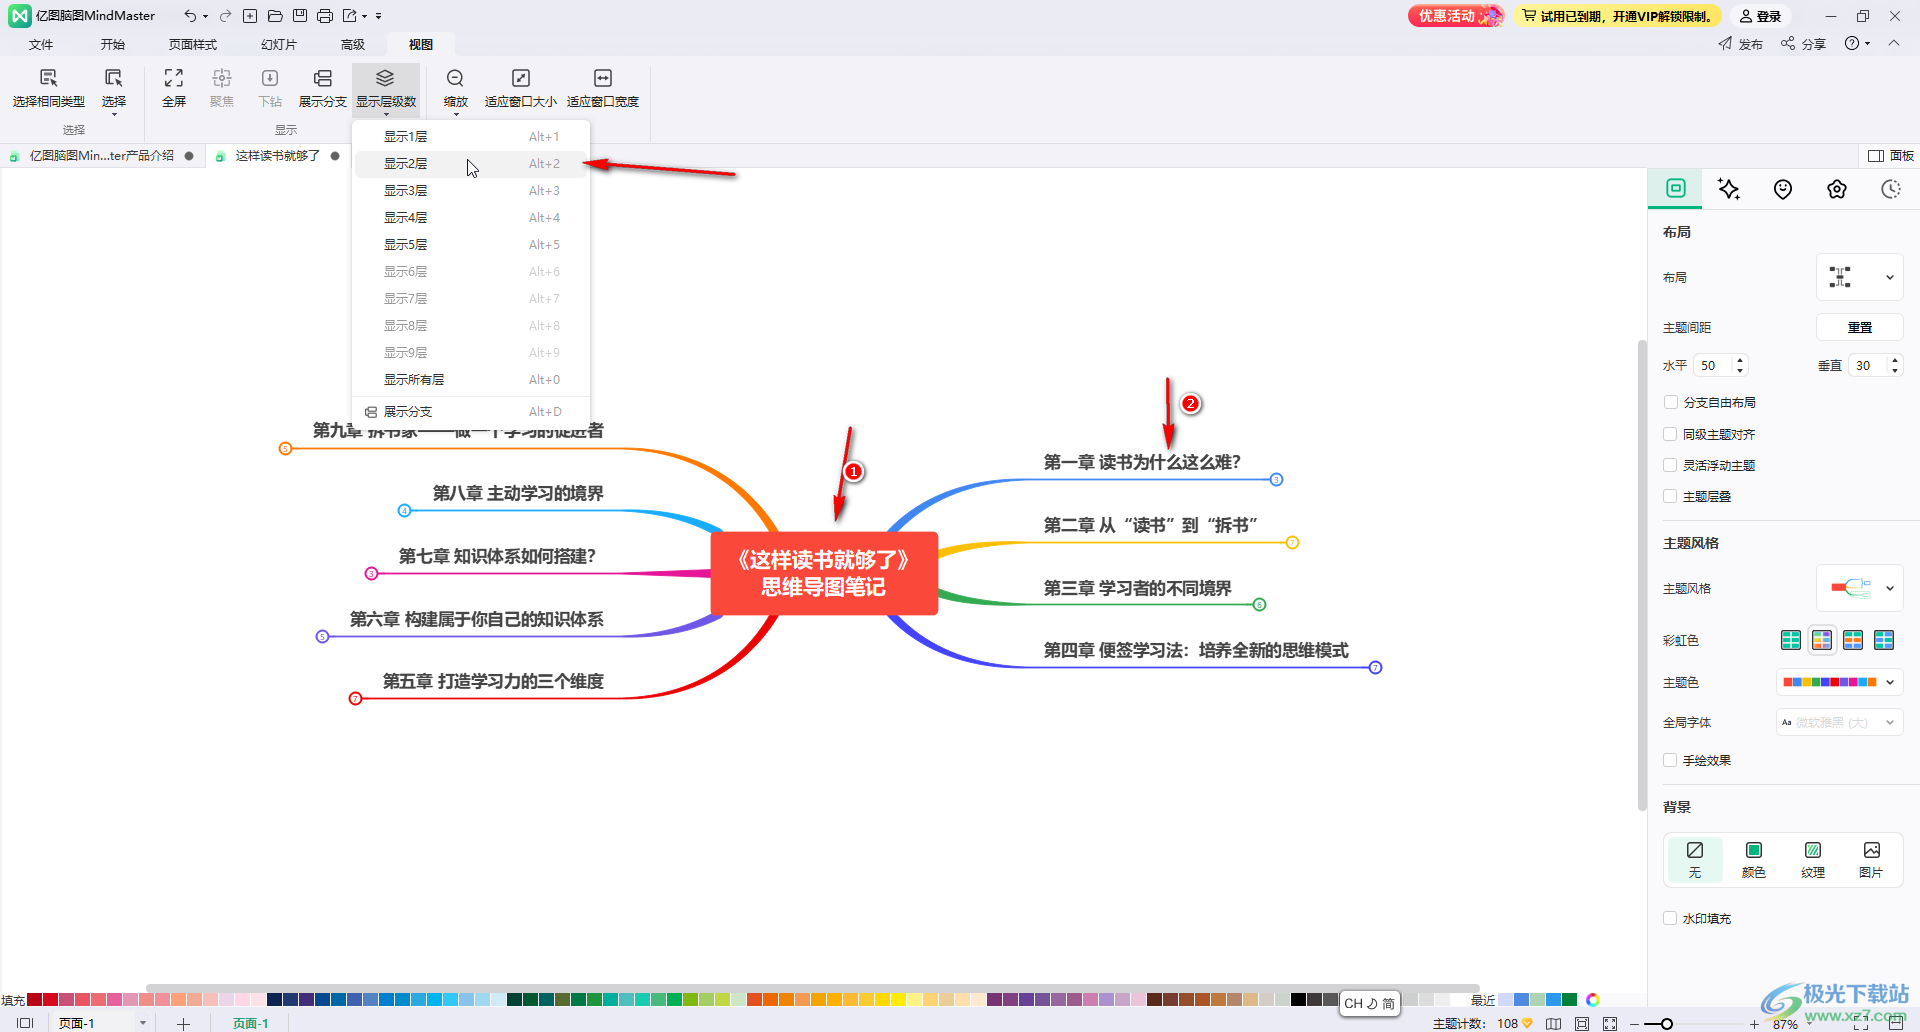Click the 分享 share button
This screenshot has height=1032, width=1920.
pos(1803,44)
